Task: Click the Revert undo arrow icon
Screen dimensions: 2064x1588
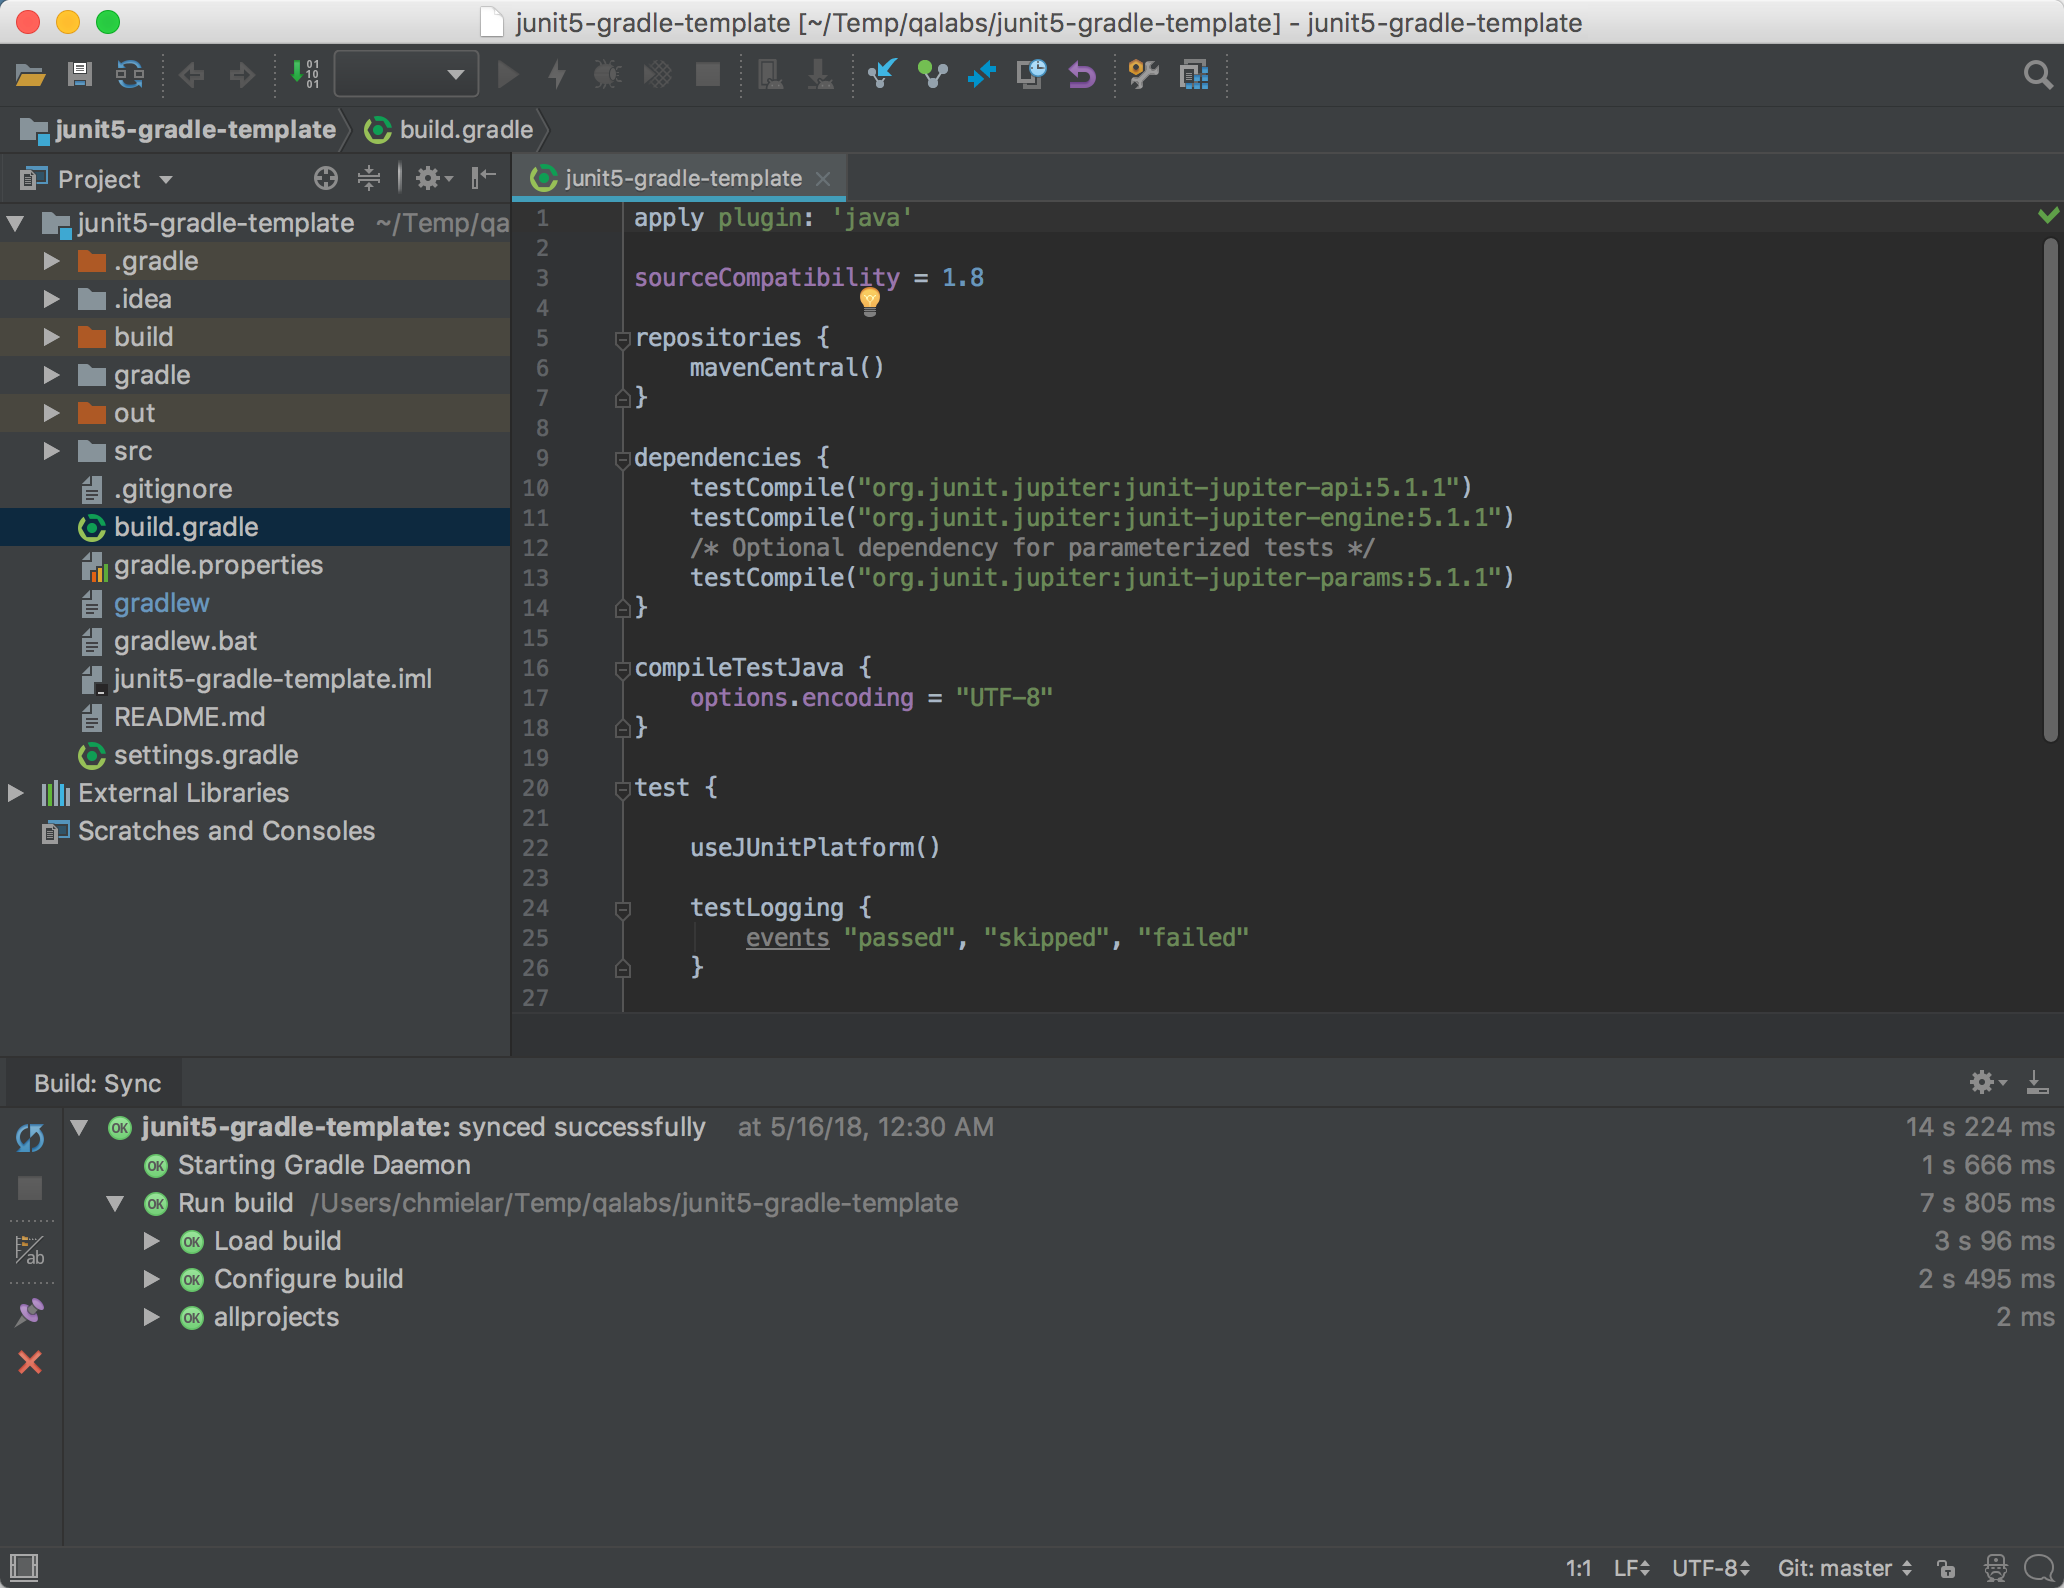Action: [x=1082, y=75]
